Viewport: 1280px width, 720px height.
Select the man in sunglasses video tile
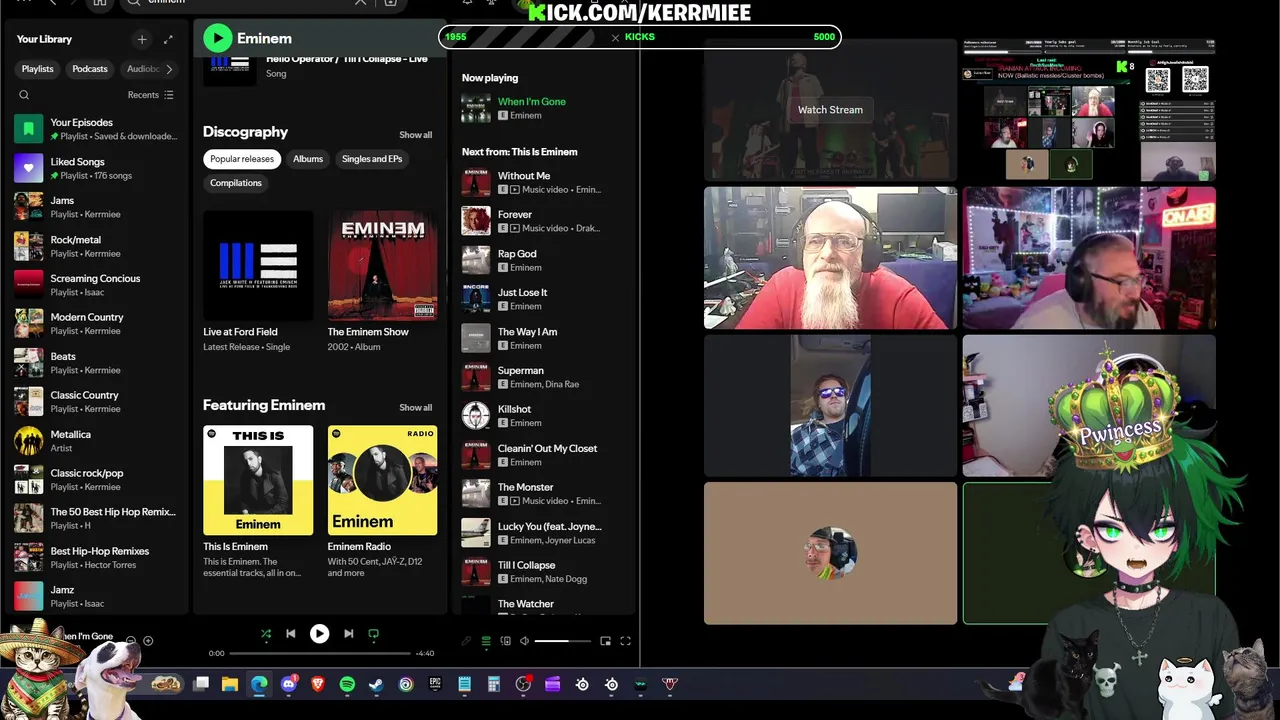[x=830, y=406]
